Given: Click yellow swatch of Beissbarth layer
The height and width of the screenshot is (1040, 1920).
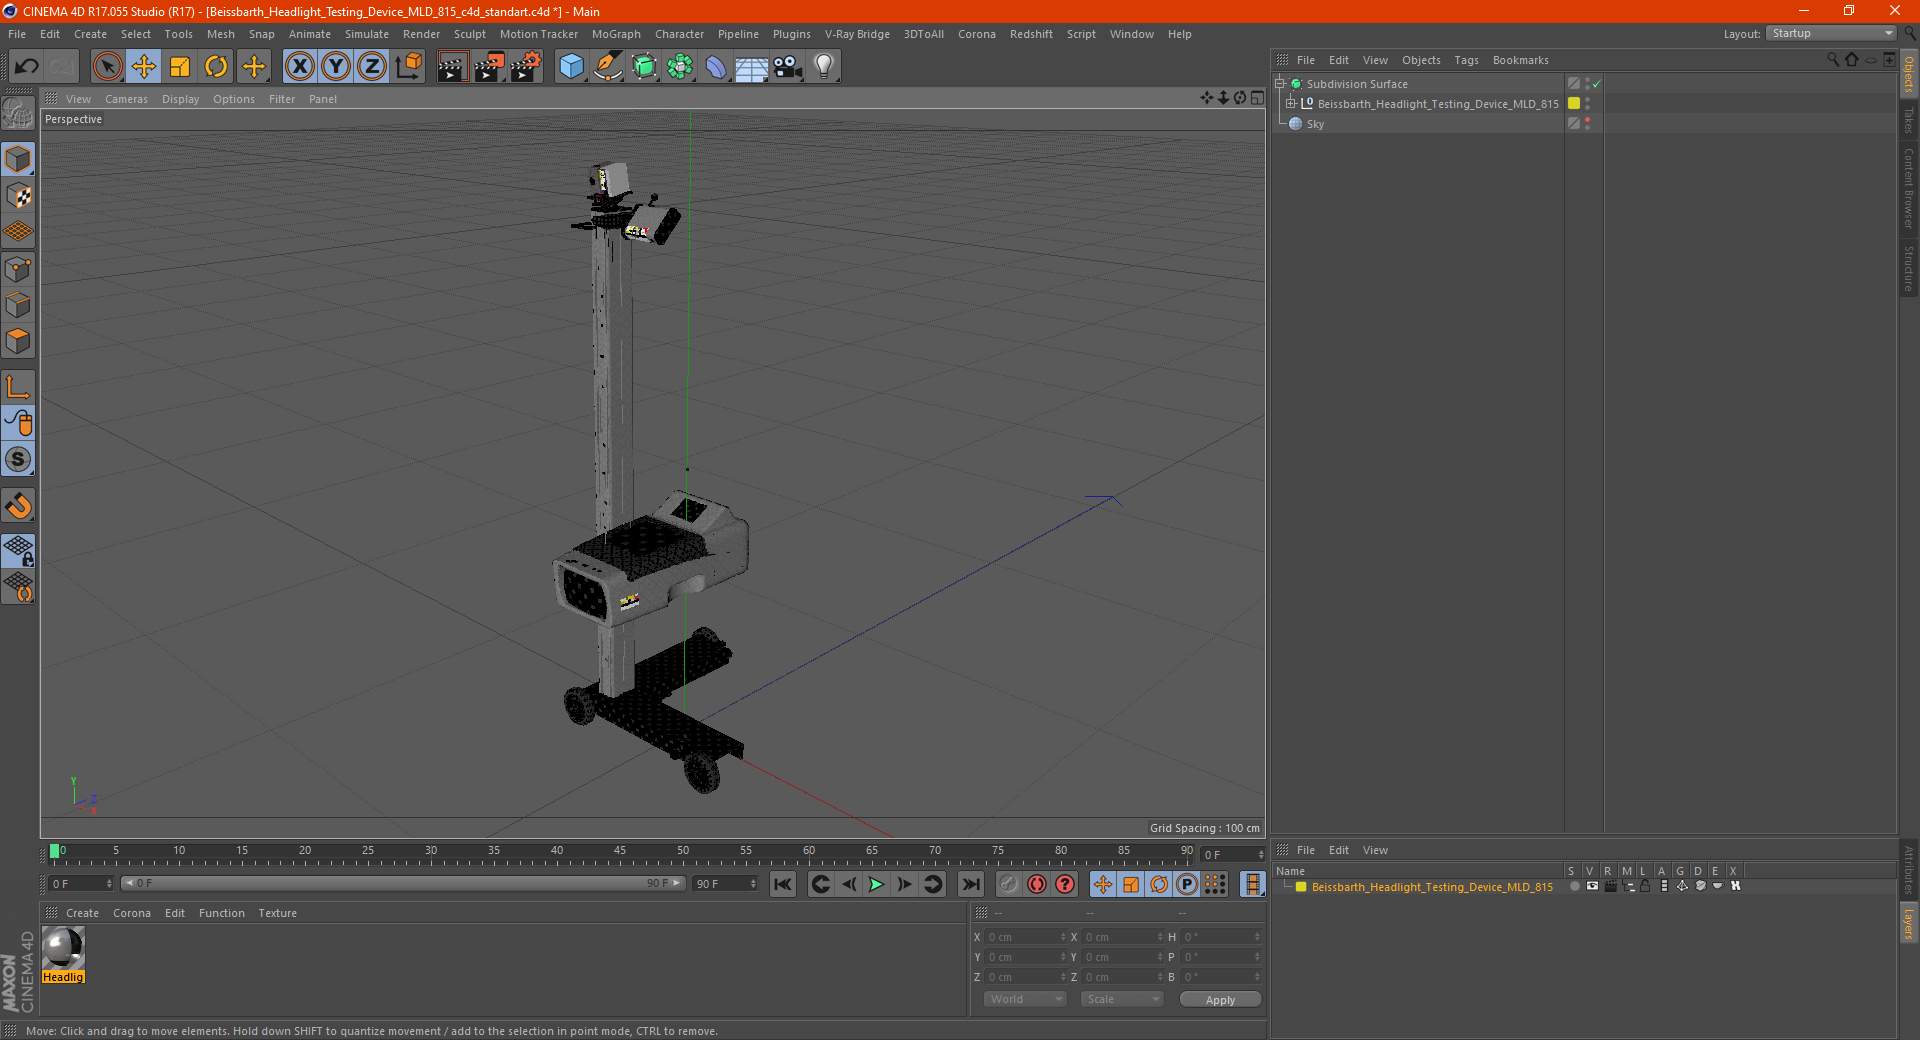Looking at the screenshot, I should [x=1301, y=887].
